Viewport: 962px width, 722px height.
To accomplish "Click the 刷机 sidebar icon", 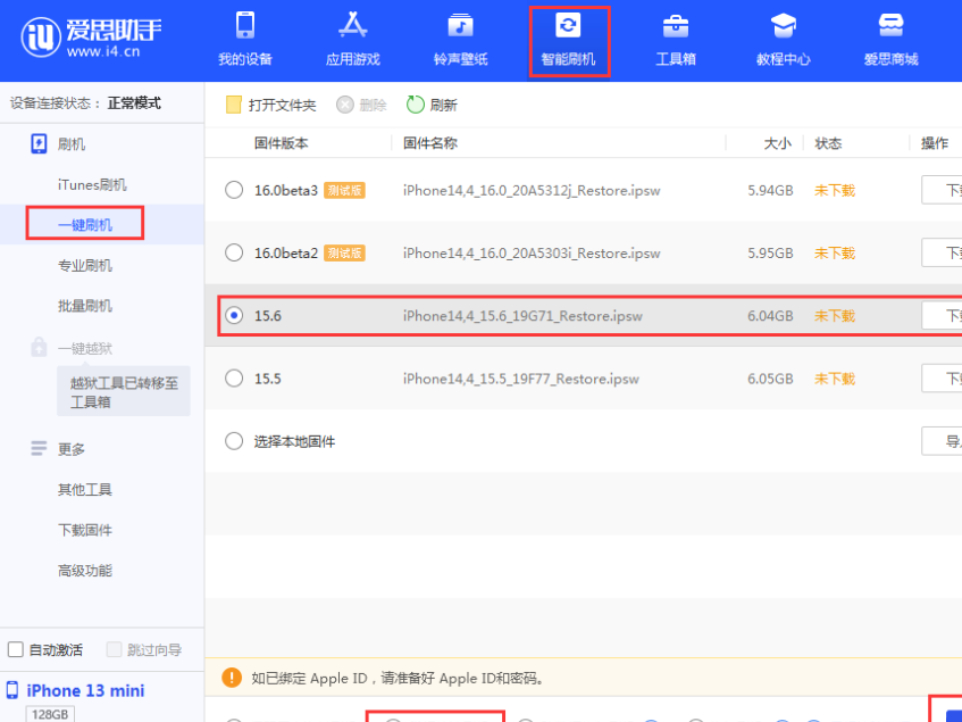I will (39, 144).
